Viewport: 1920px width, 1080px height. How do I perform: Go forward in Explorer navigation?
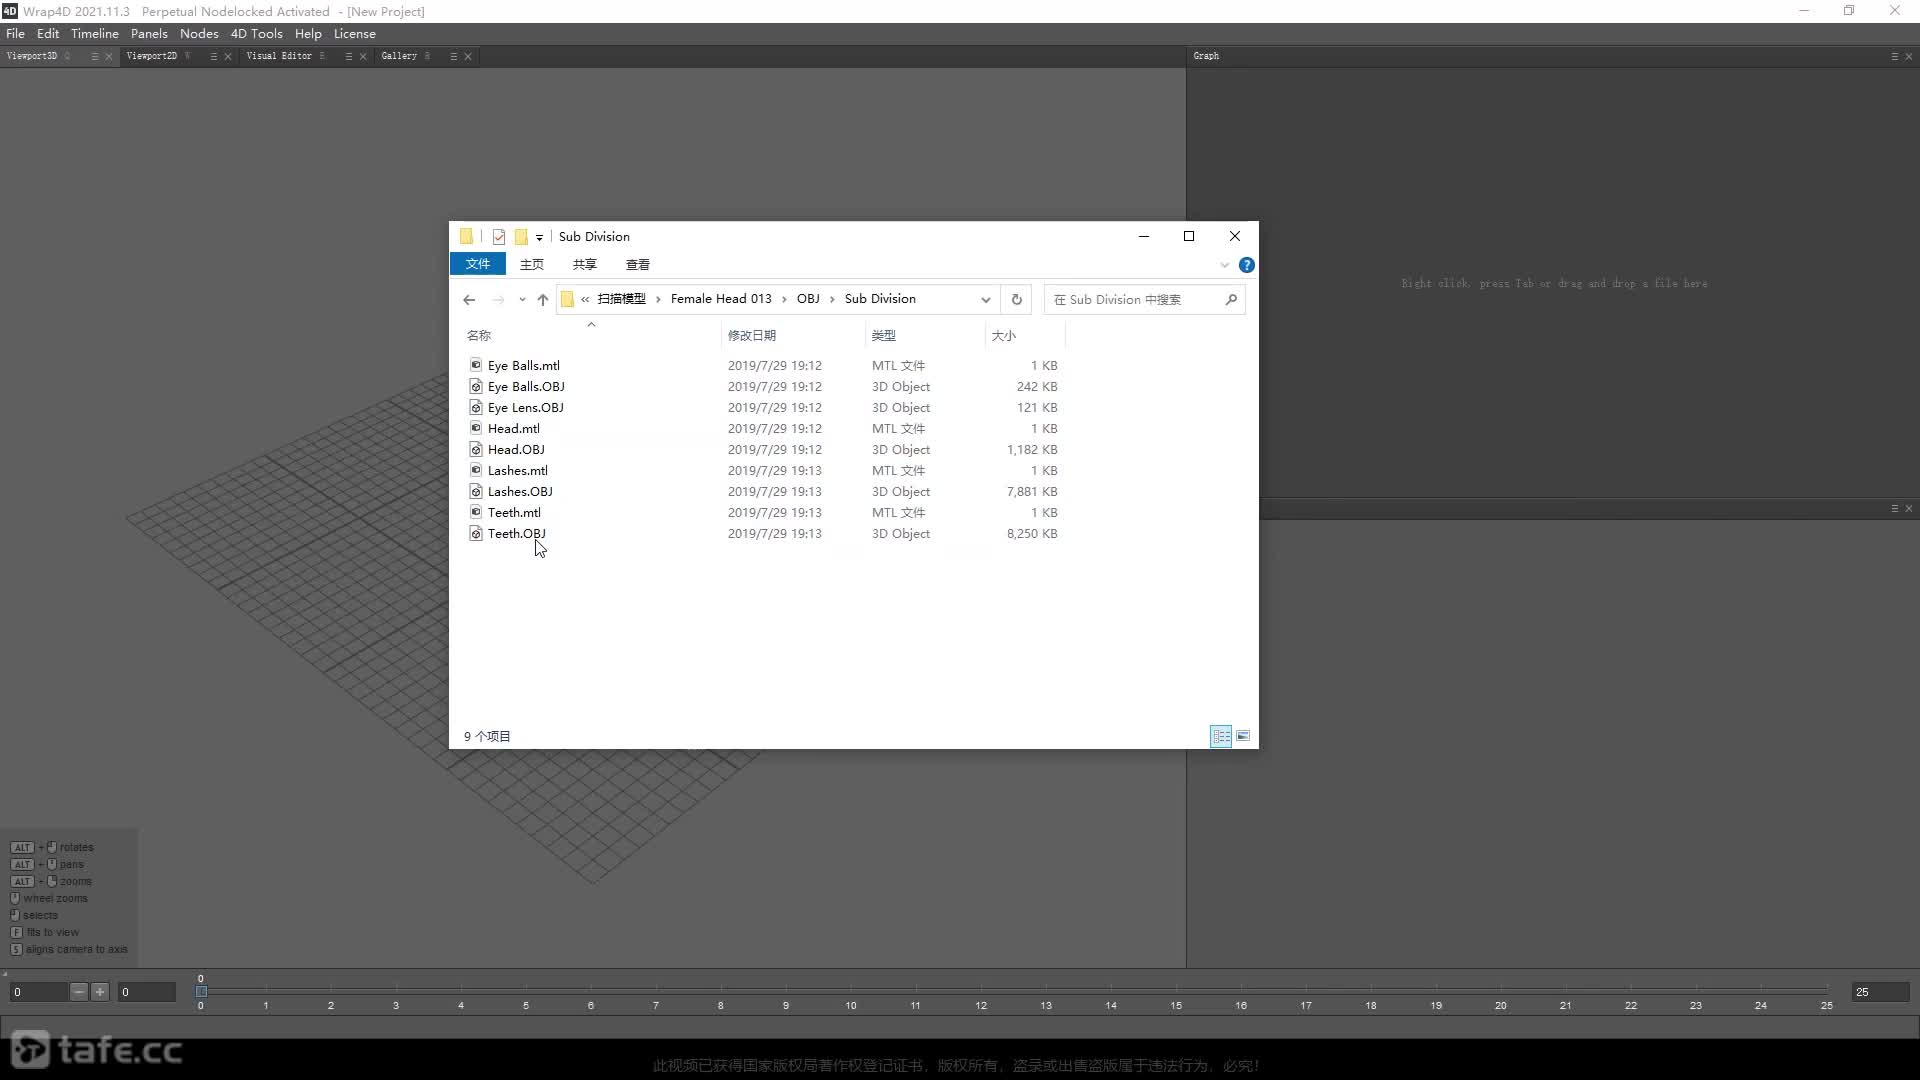(x=498, y=299)
